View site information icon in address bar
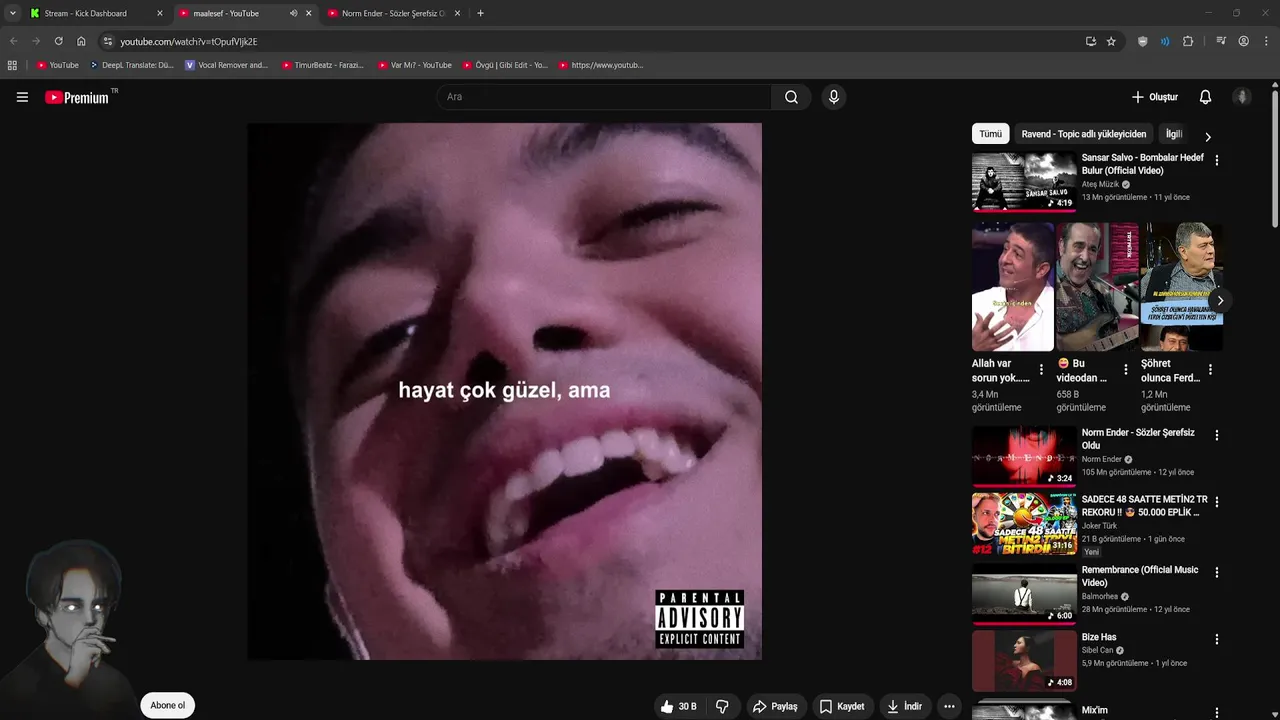1280x720 pixels. 108,41
